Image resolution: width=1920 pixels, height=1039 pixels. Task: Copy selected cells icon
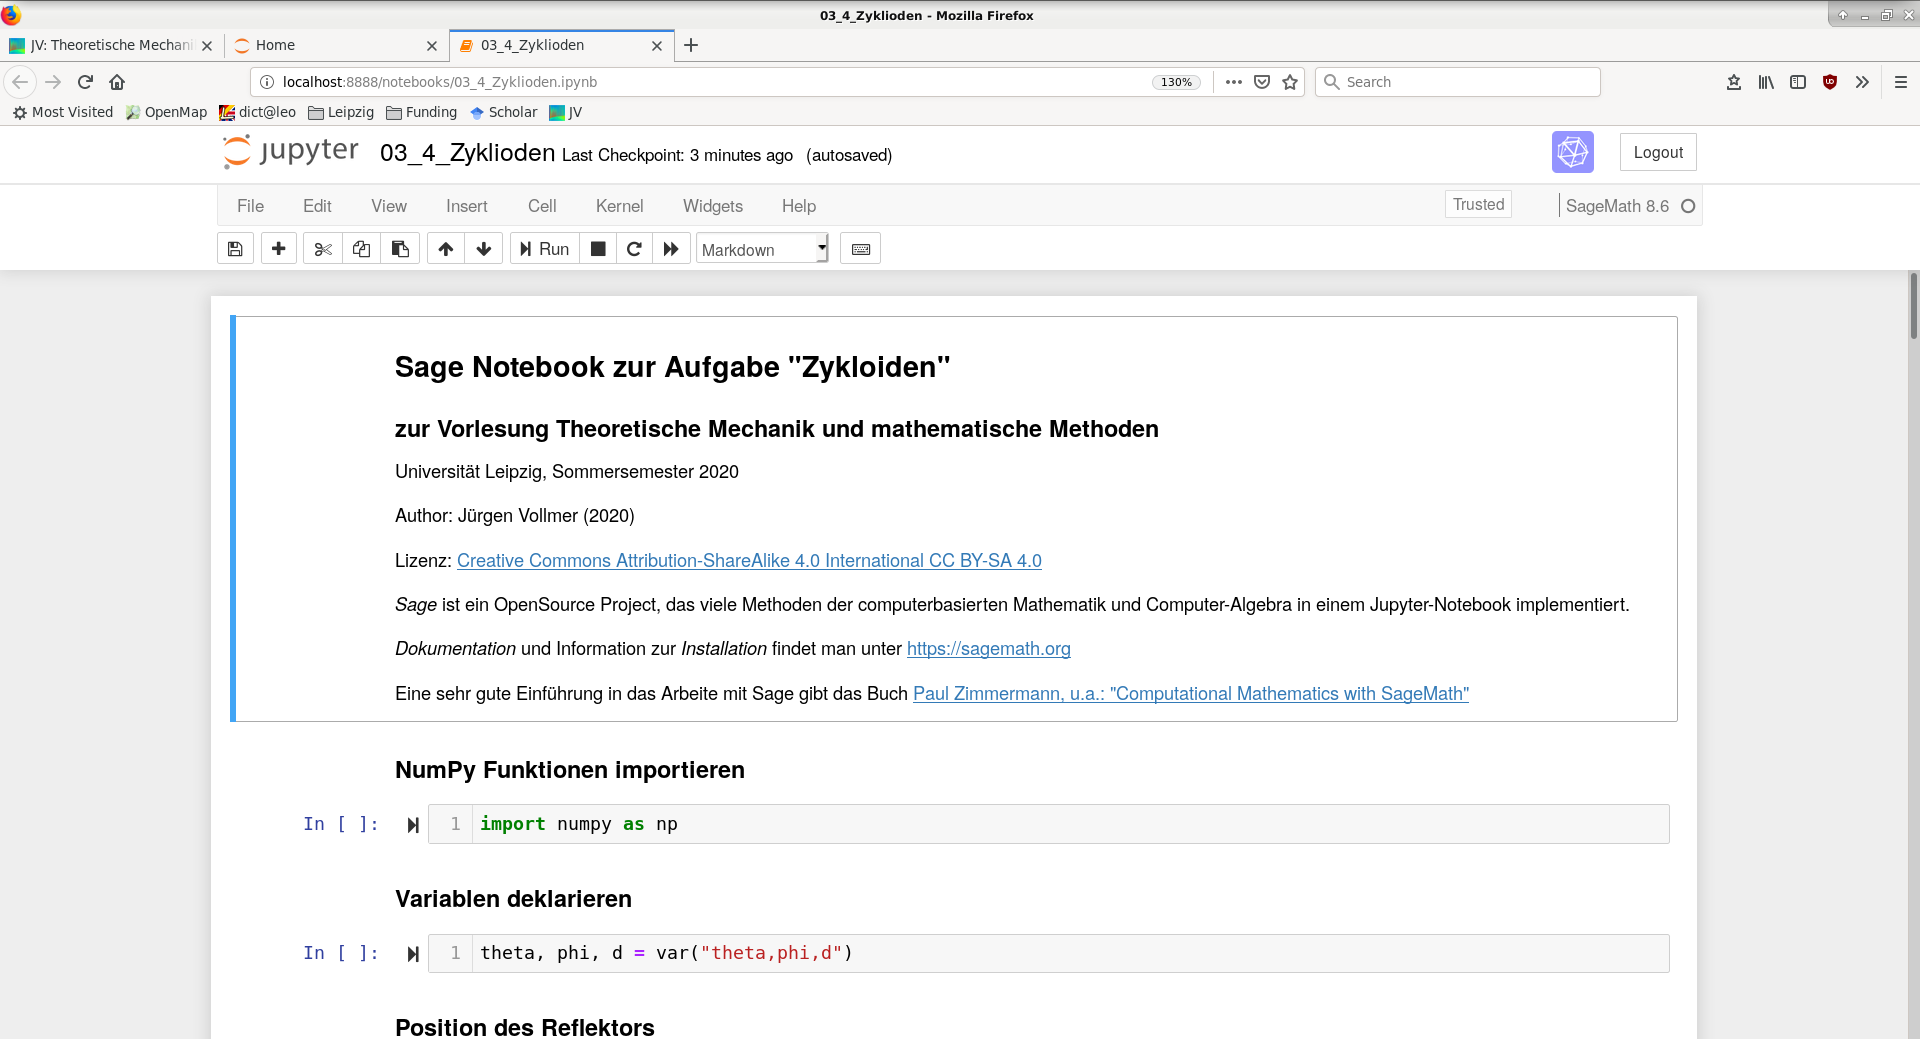pyautogui.click(x=361, y=249)
